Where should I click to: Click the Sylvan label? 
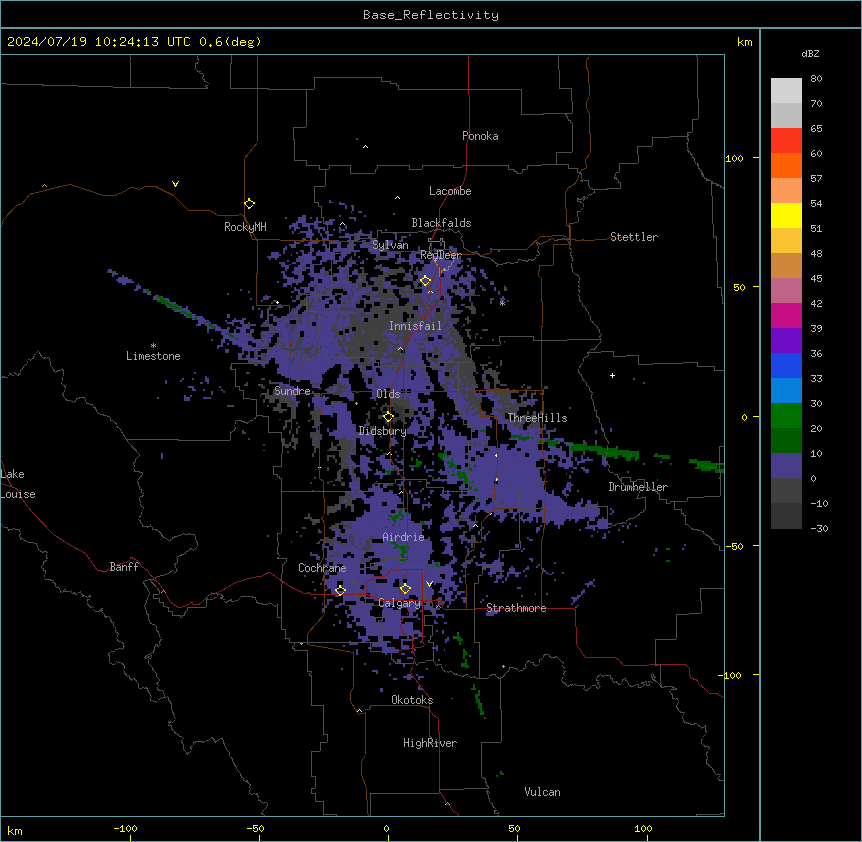coord(390,245)
